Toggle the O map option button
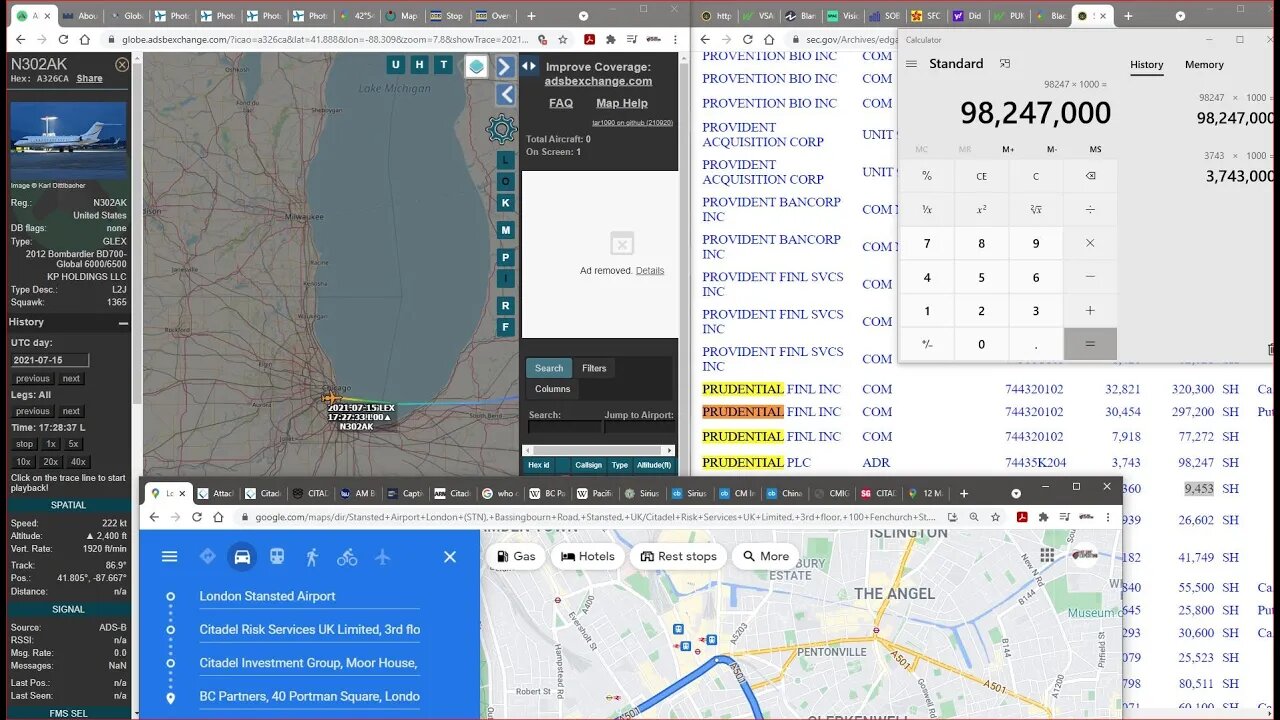 click(x=506, y=181)
